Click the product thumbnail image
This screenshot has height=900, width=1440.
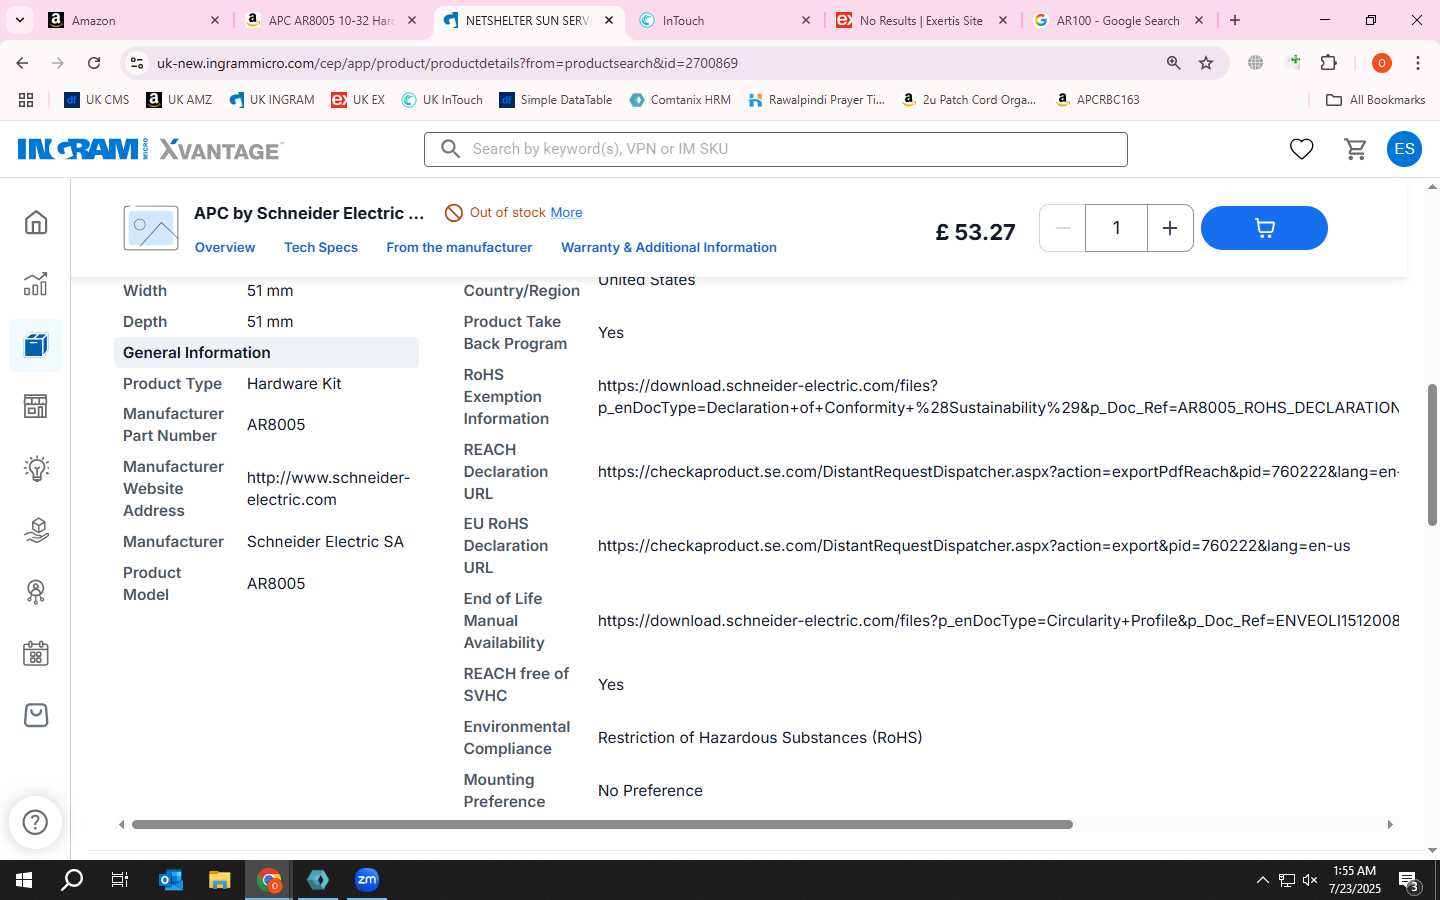[x=151, y=228]
